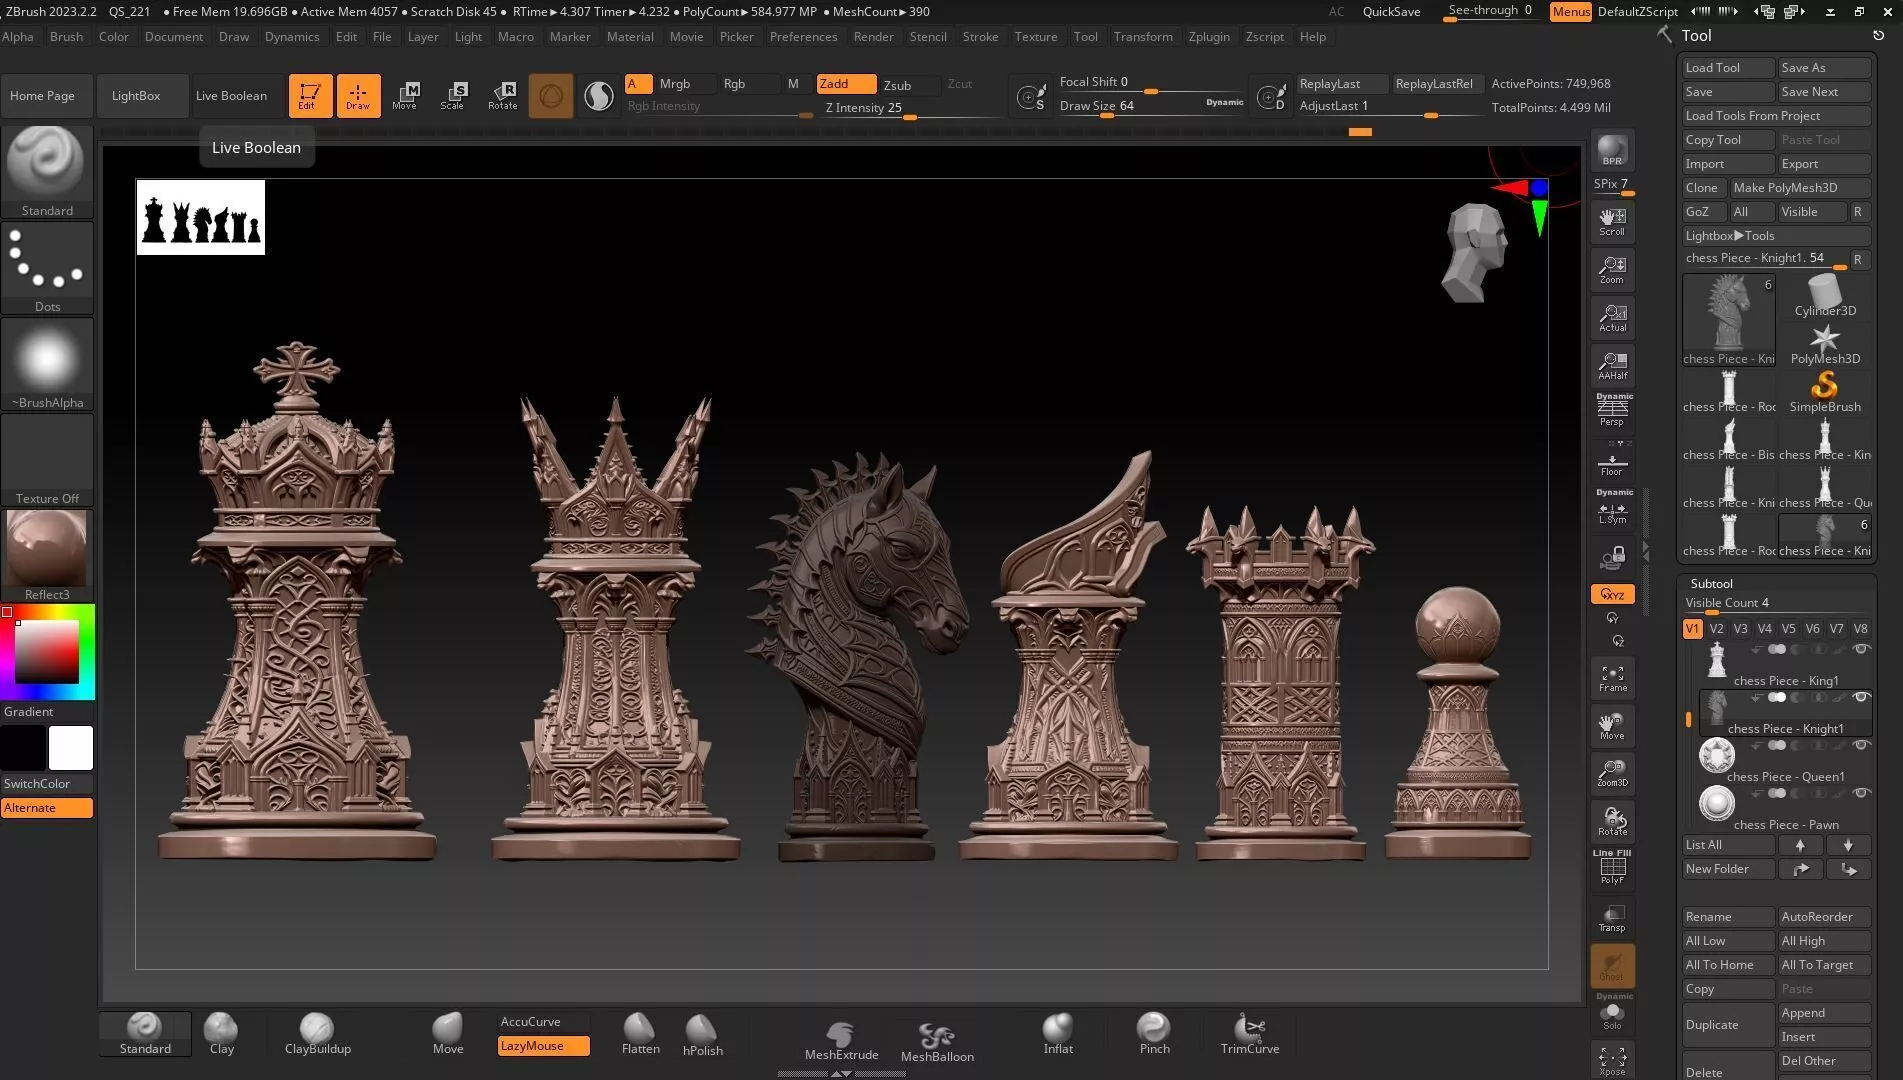Toggle Transp transparency mode

point(1612,918)
